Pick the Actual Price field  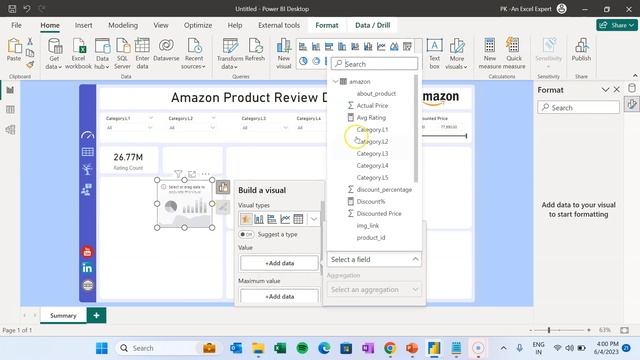tap(372, 105)
